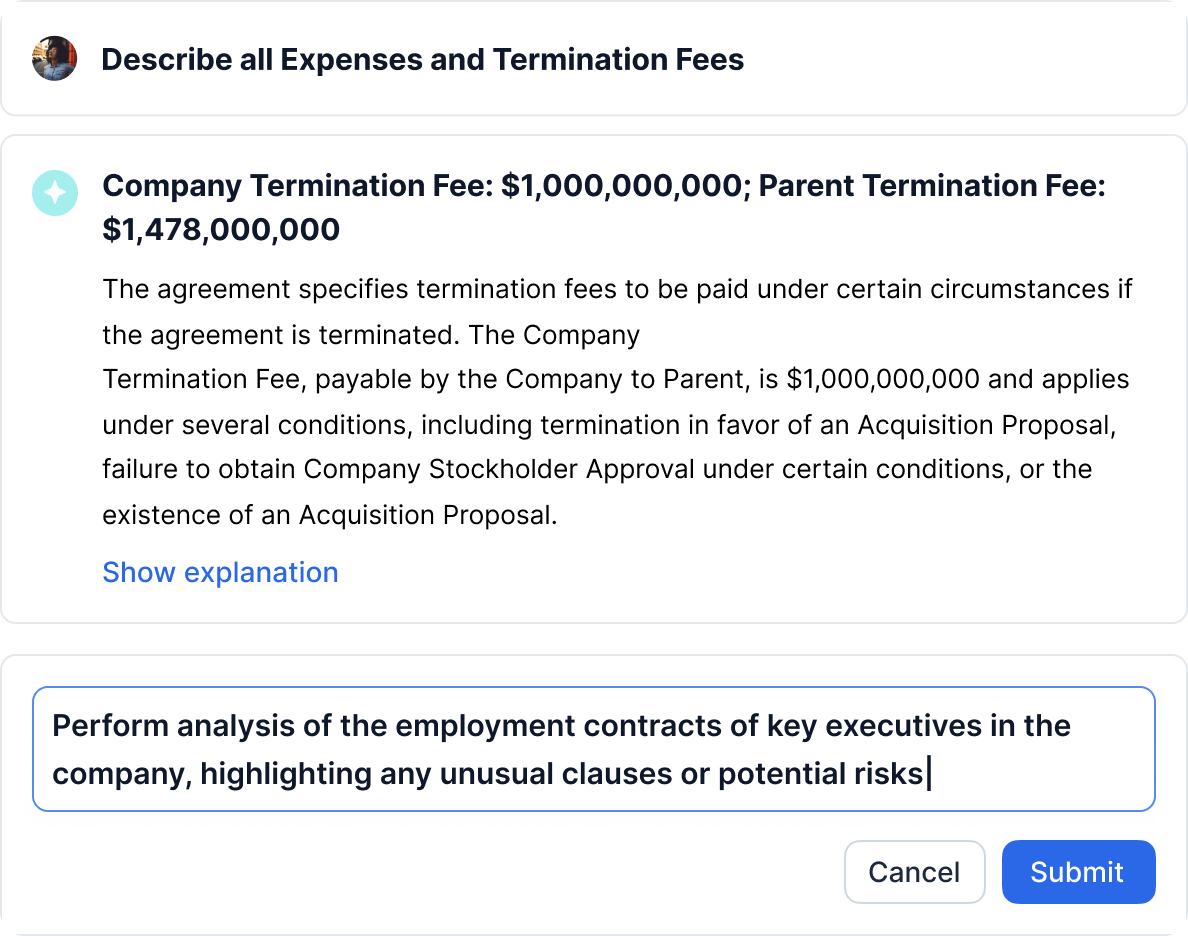
Task: Click the AI sparkle assistant icon
Action: click(x=55, y=192)
